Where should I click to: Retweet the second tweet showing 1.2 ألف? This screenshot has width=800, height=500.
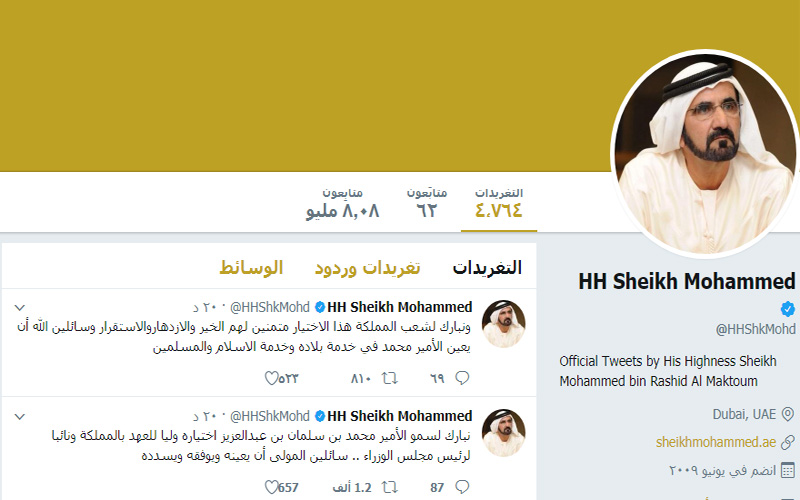[390, 487]
